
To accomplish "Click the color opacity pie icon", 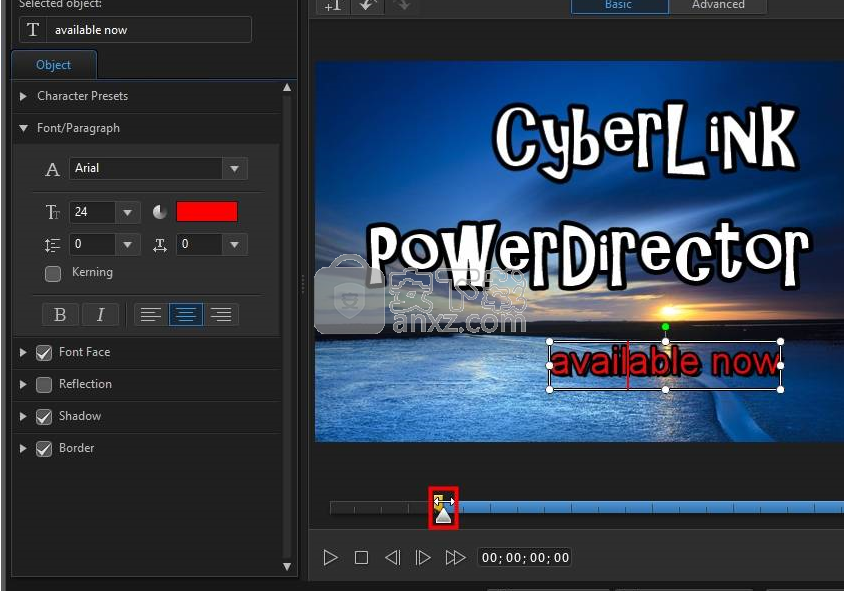I will [x=160, y=212].
